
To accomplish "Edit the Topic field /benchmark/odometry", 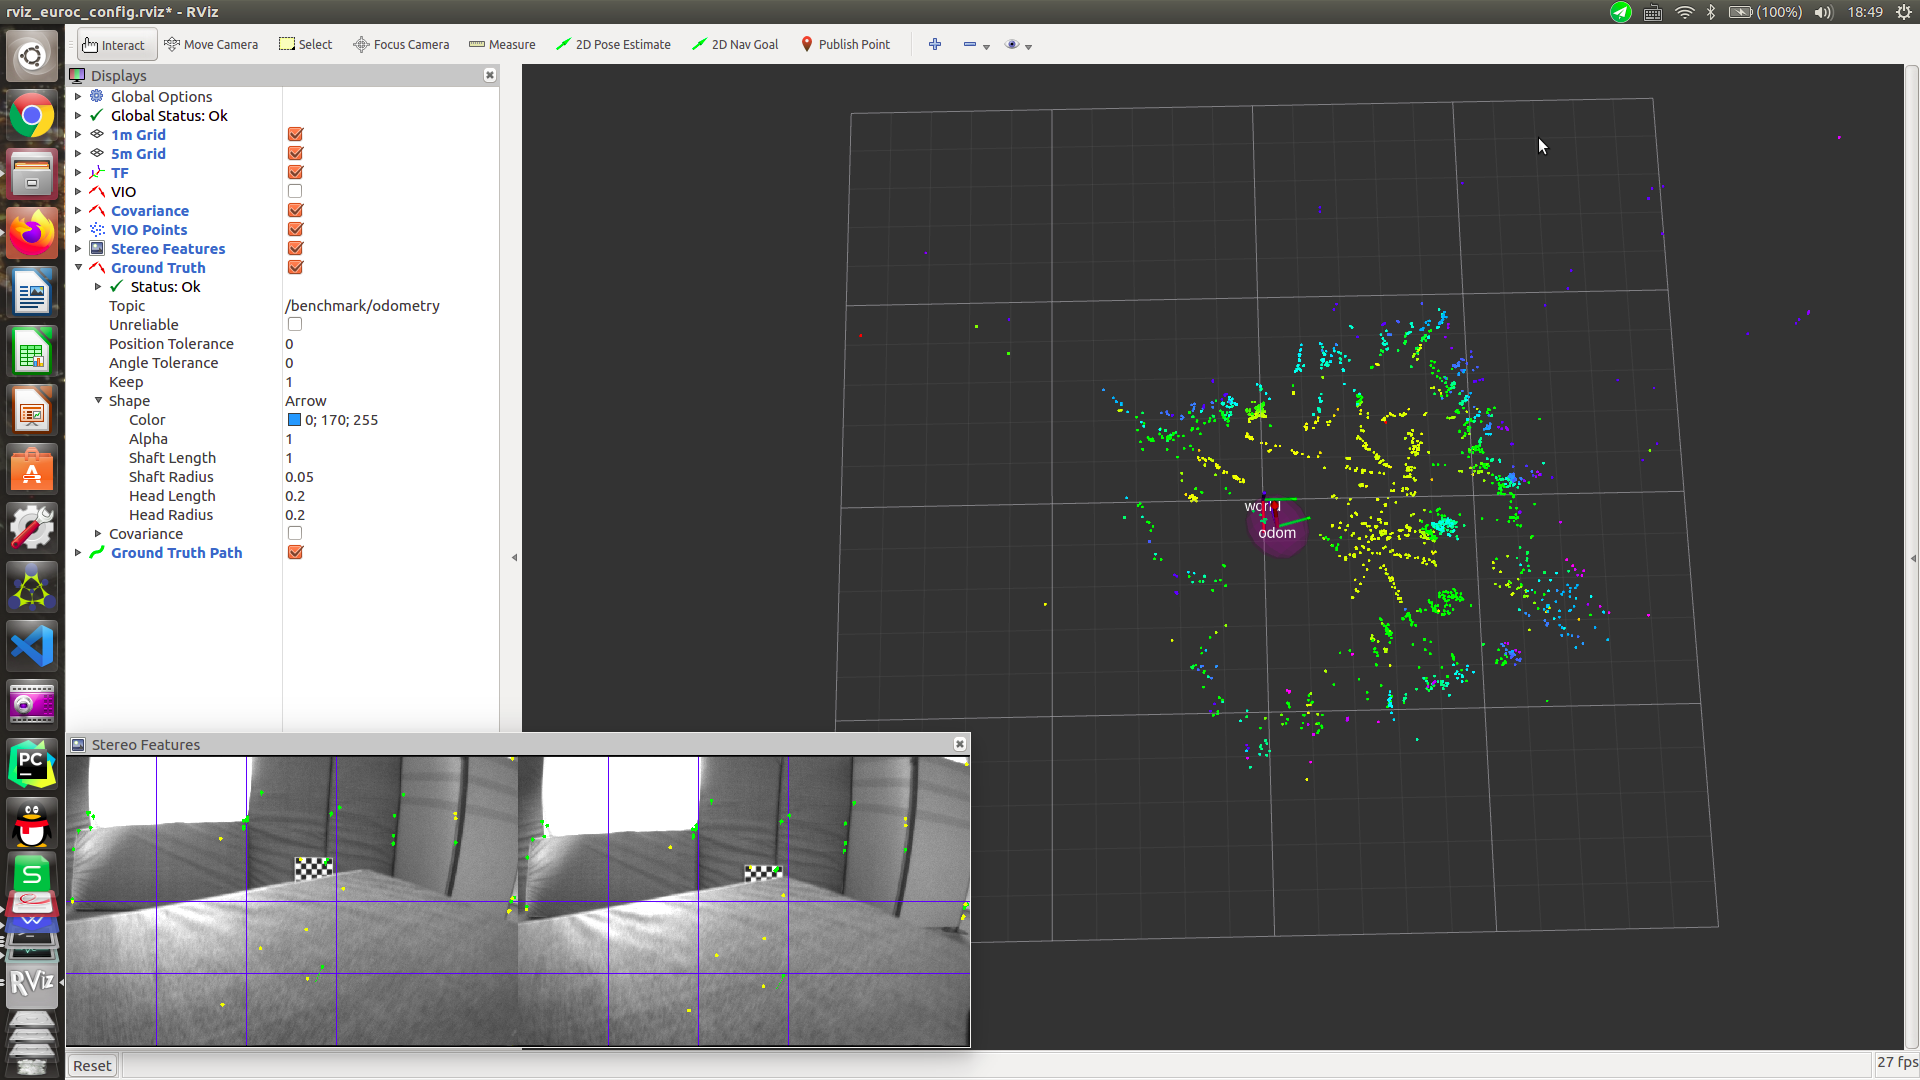I will (362, 305).
